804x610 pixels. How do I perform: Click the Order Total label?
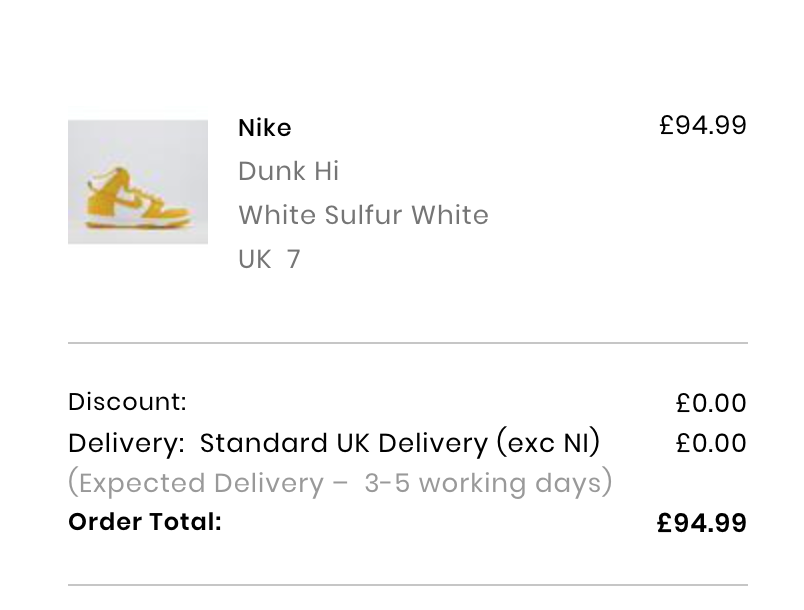[x=145, y=522]
